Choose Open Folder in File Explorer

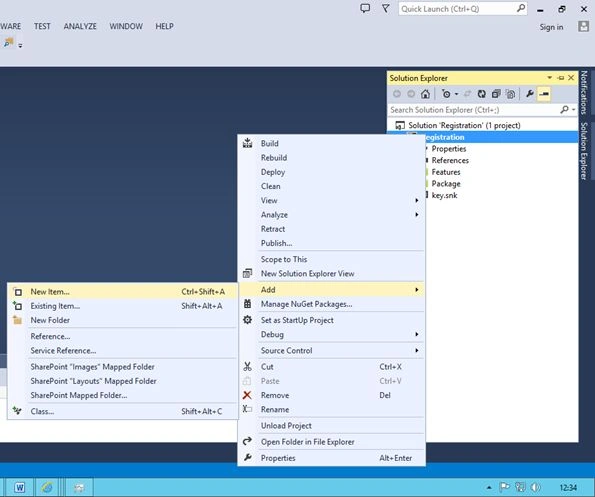(x=331, y=442)
